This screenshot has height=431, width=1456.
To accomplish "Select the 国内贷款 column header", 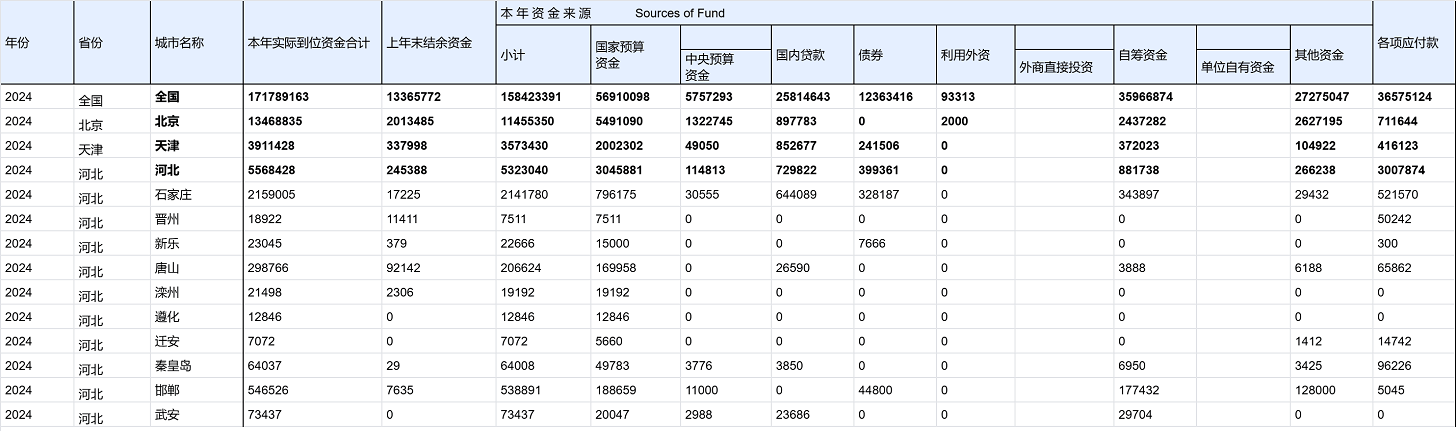I will click(810, 55).
